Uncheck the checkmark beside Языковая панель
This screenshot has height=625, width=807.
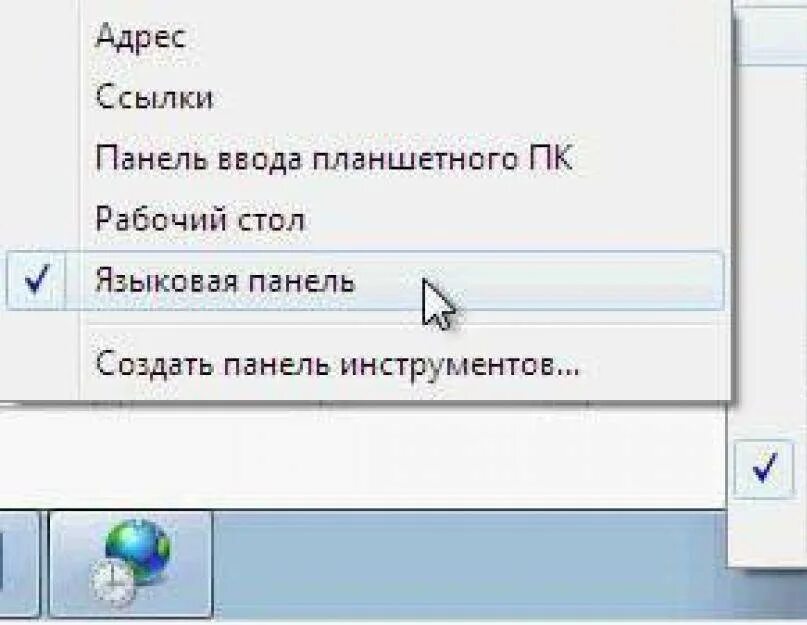point(36,280)
